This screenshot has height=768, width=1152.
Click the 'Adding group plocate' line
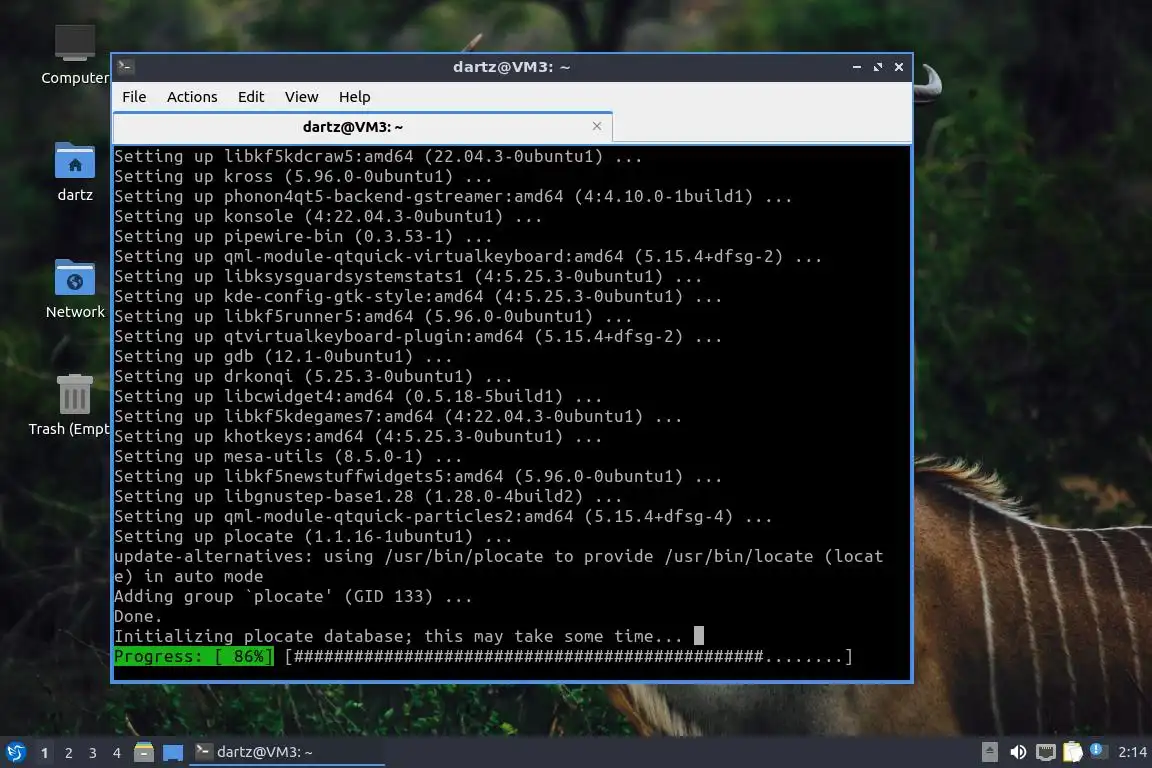click(x=293, y=596)
